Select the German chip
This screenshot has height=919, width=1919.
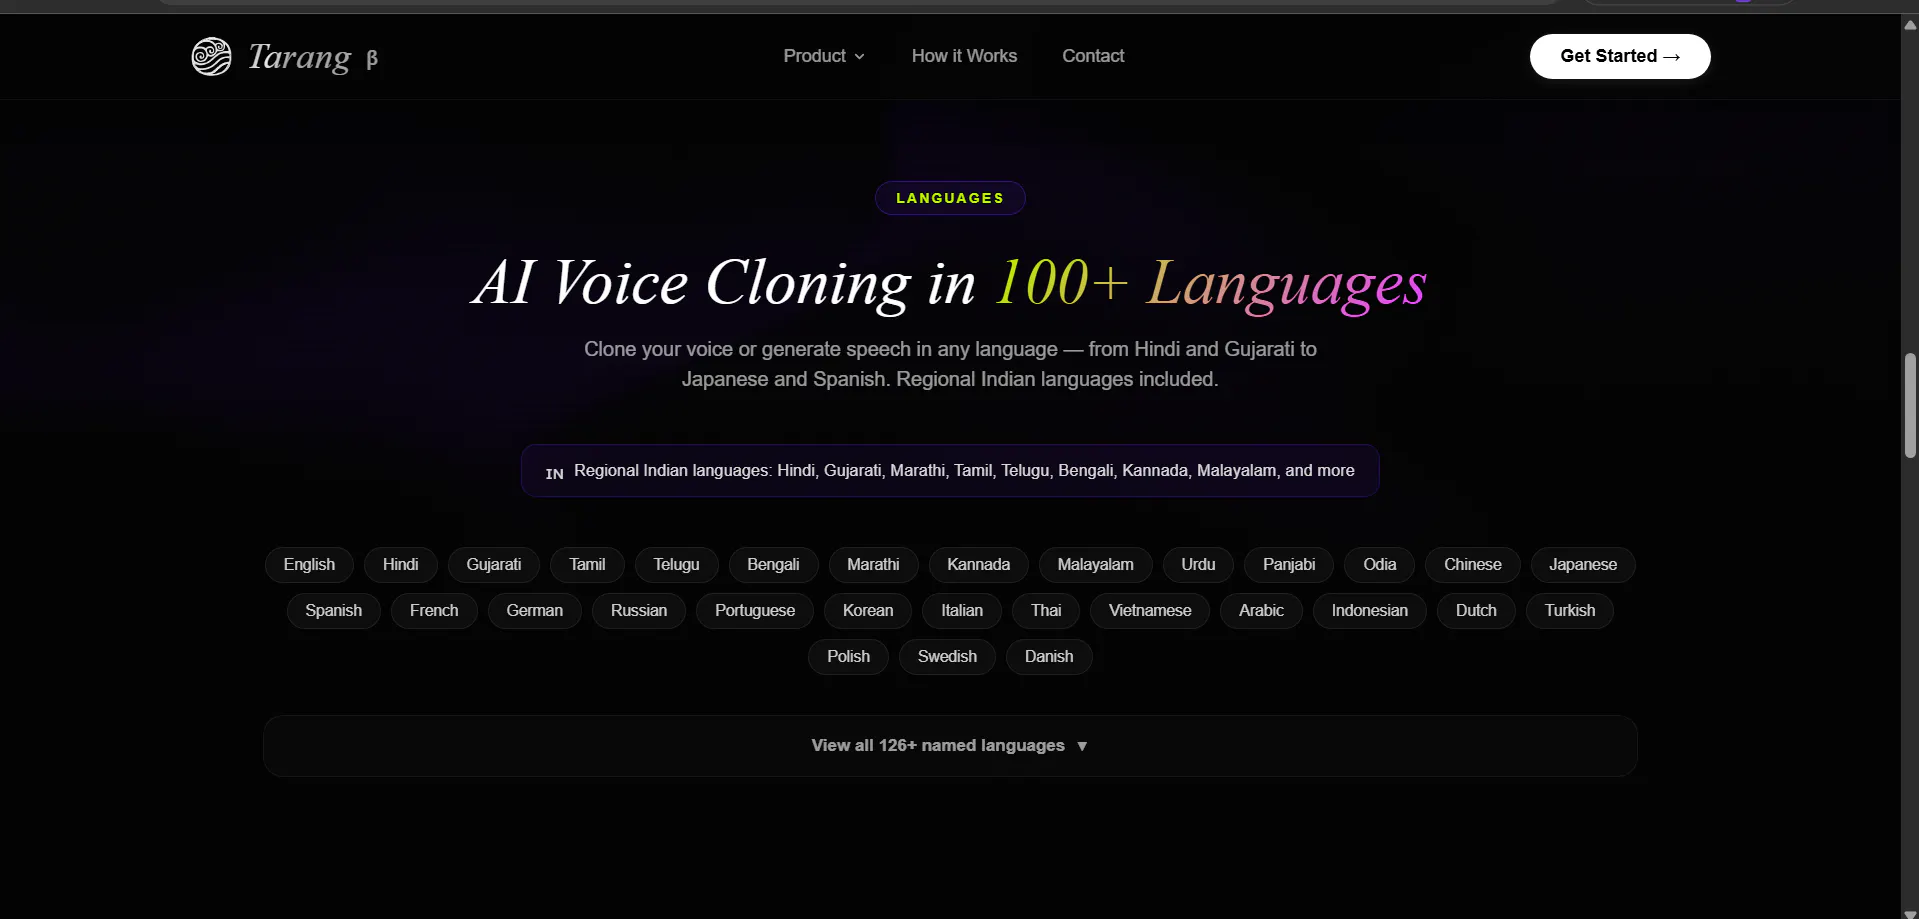(535, 611)
